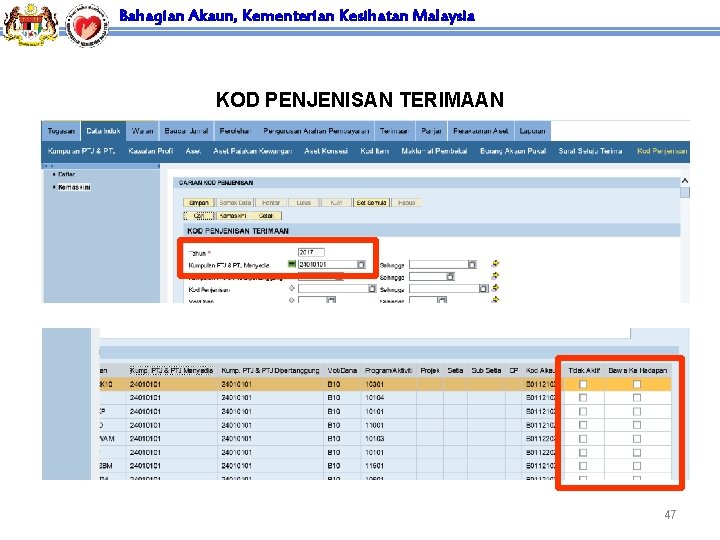Click the Kemaskini button beside Cari

pyautogui.click(x=233, y=216)
